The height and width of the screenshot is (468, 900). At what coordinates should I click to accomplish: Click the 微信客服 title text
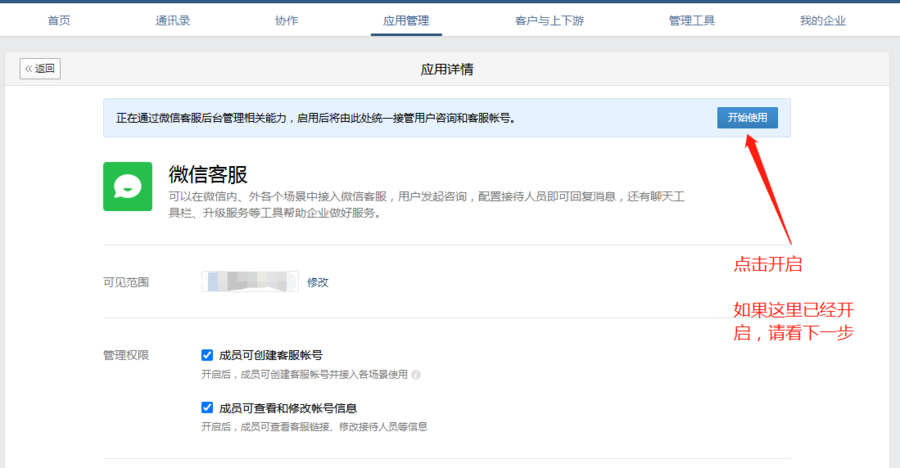coord(208,174)
